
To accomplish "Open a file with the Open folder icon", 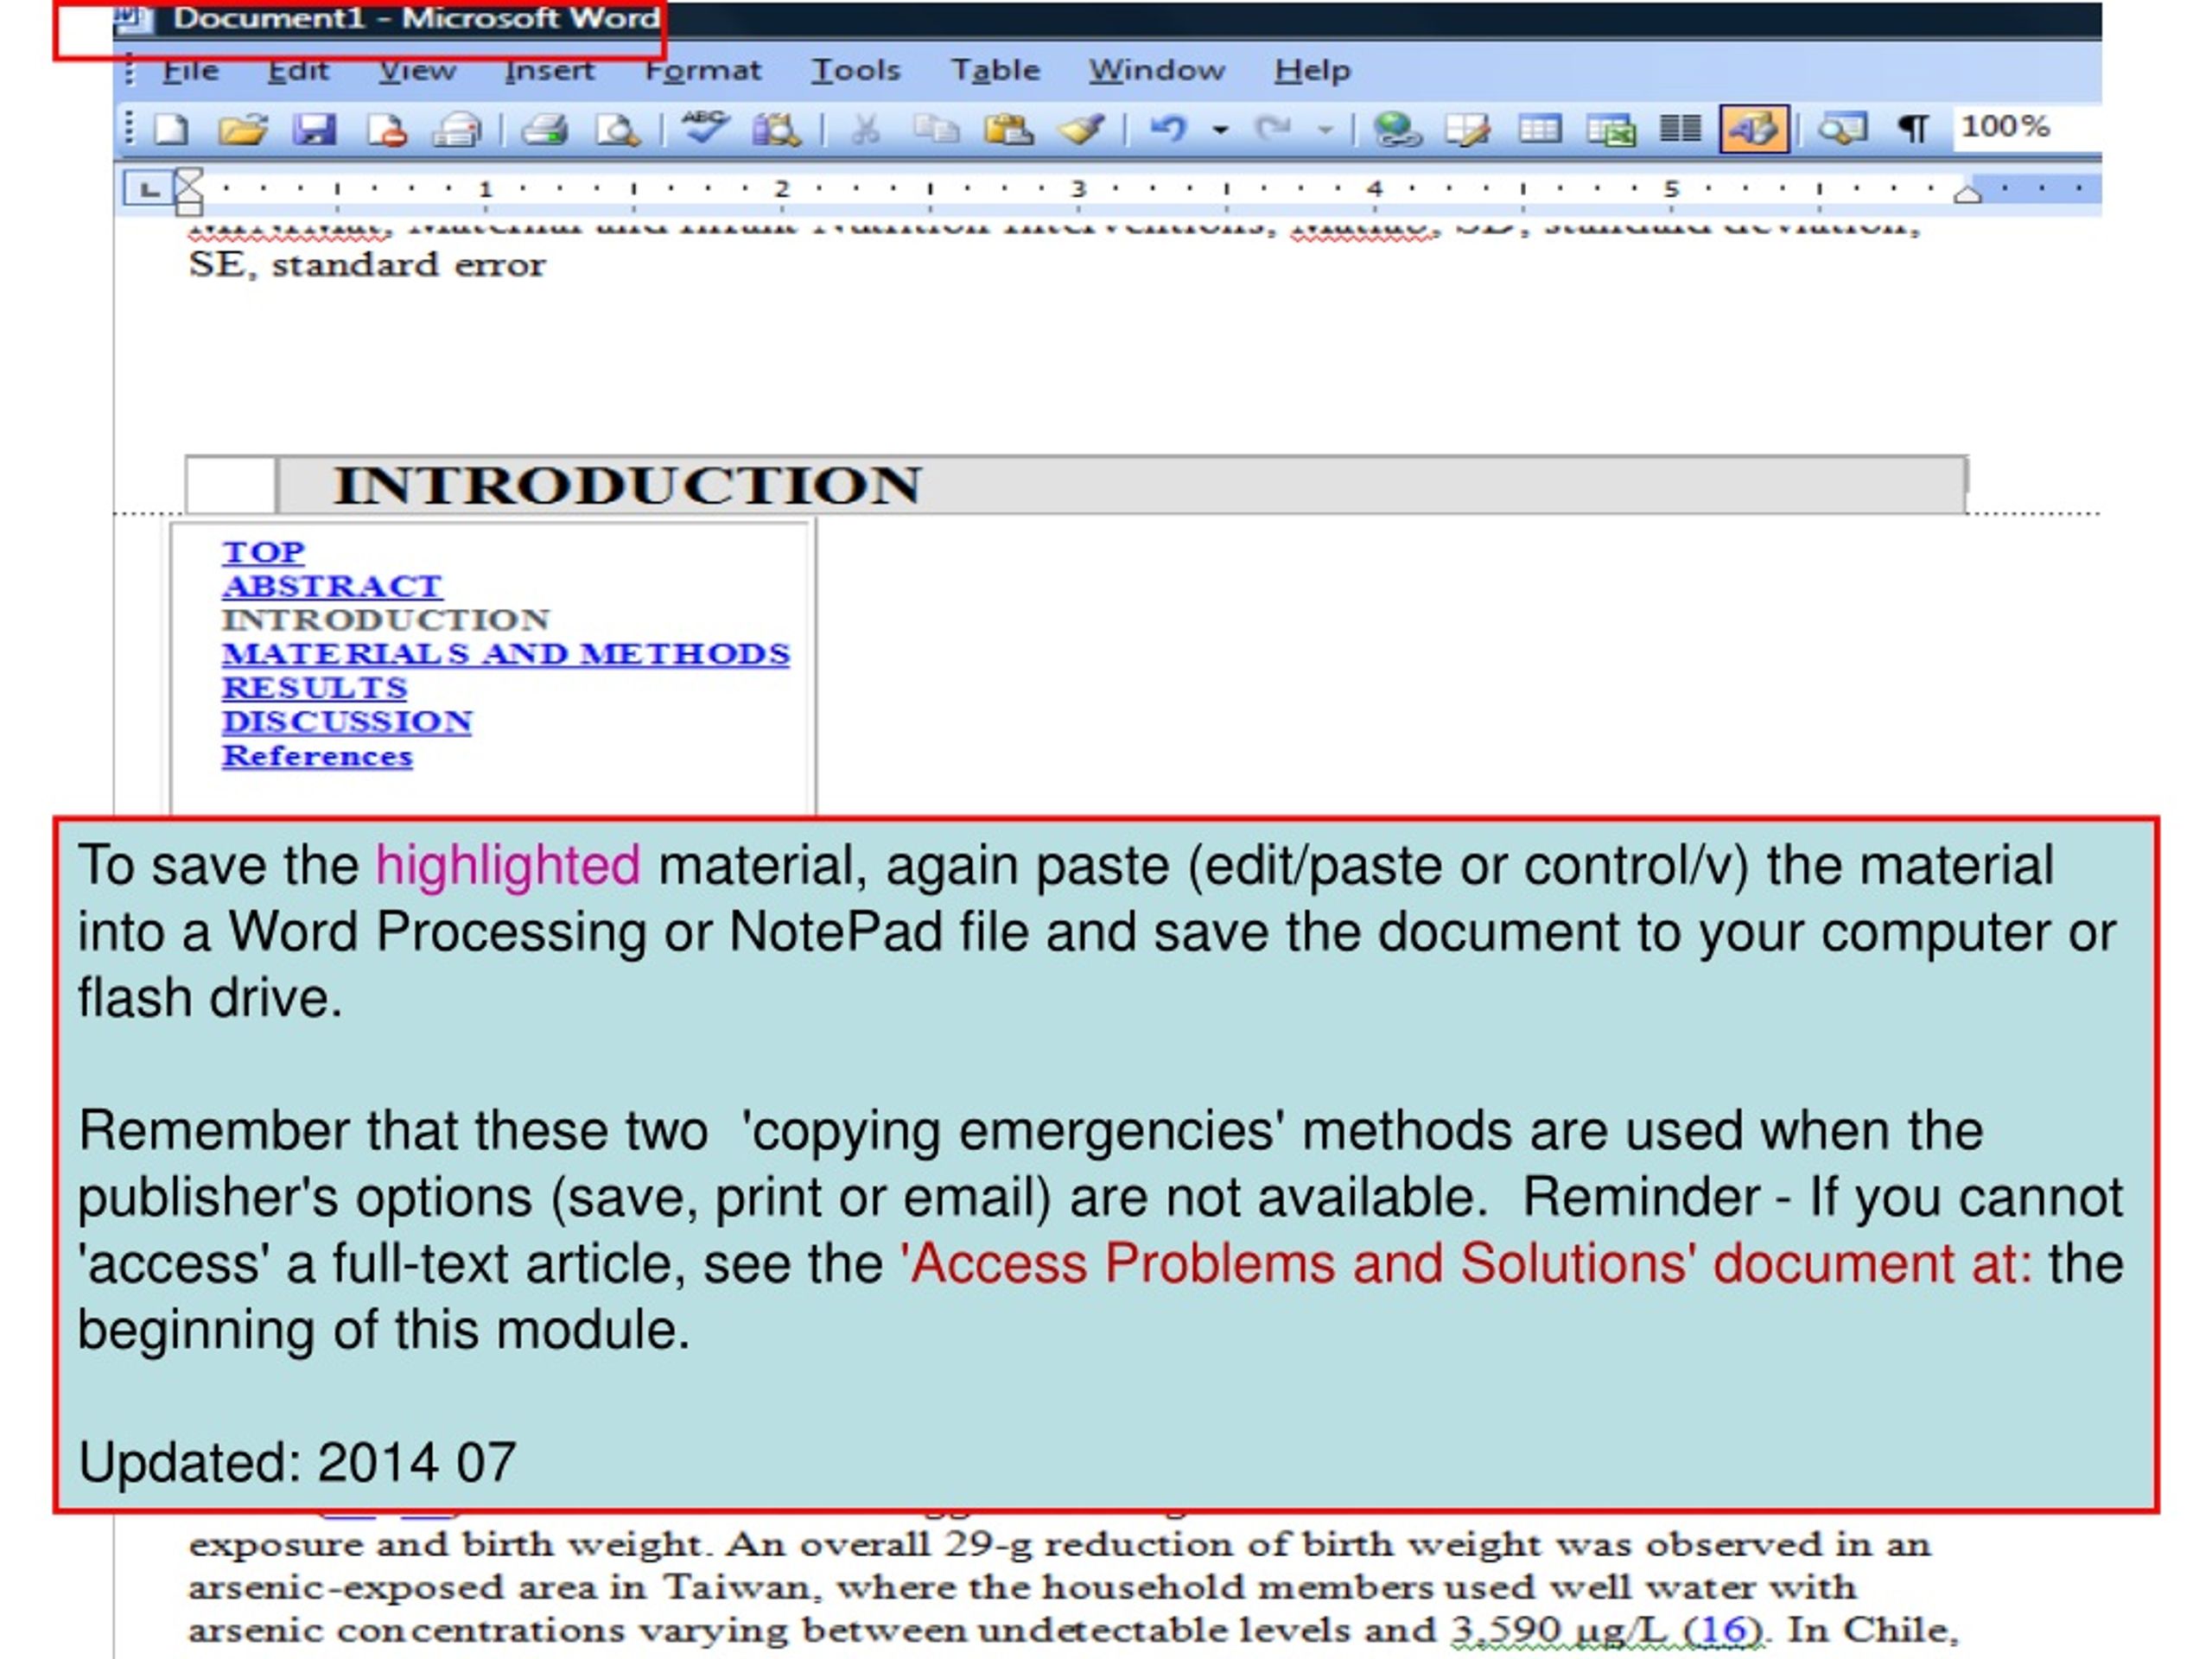I will [x=243, y=130].
